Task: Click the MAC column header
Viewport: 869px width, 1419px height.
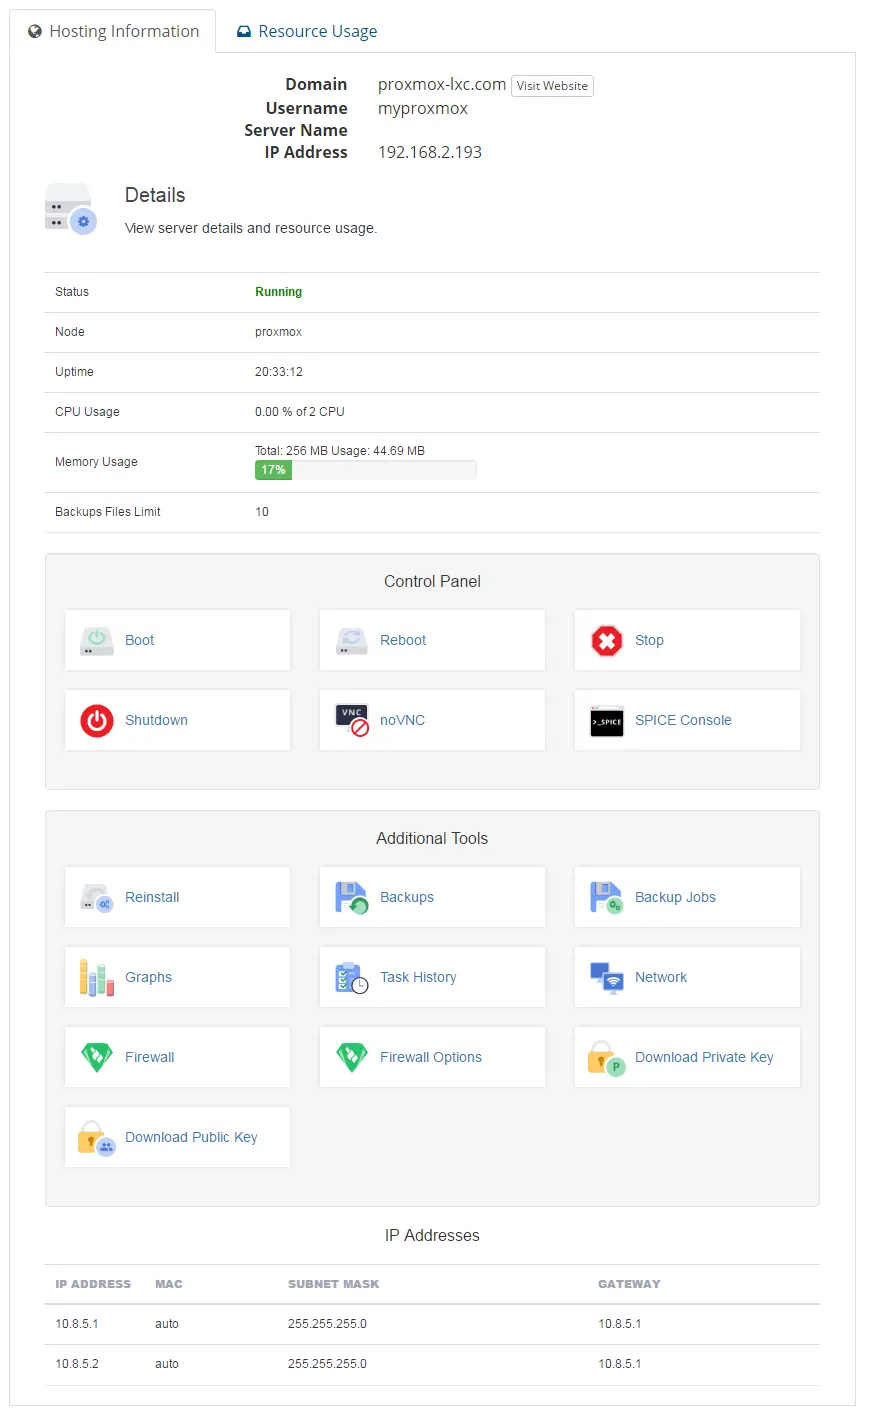Action: (169, 1284)
